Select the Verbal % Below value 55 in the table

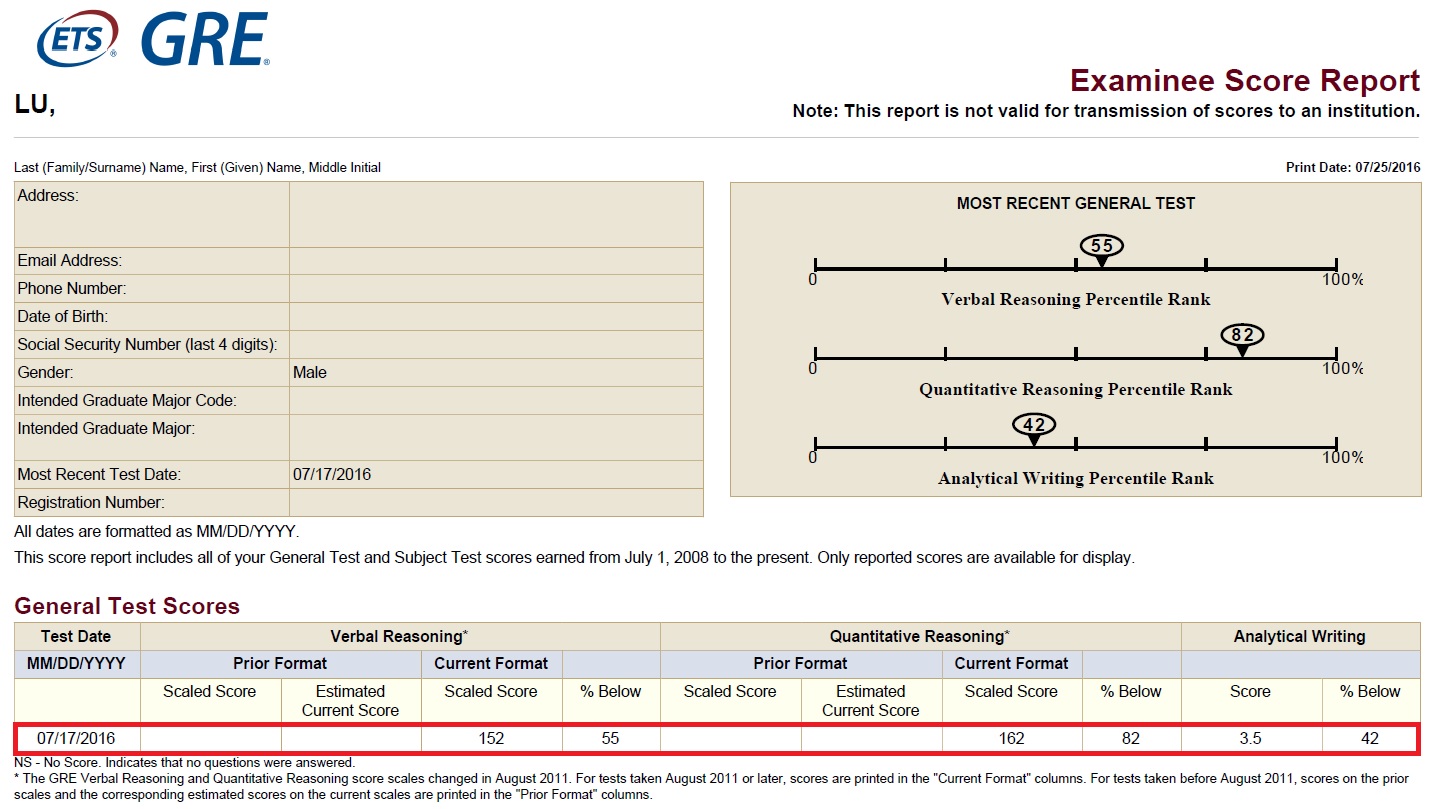click(610, 739)
